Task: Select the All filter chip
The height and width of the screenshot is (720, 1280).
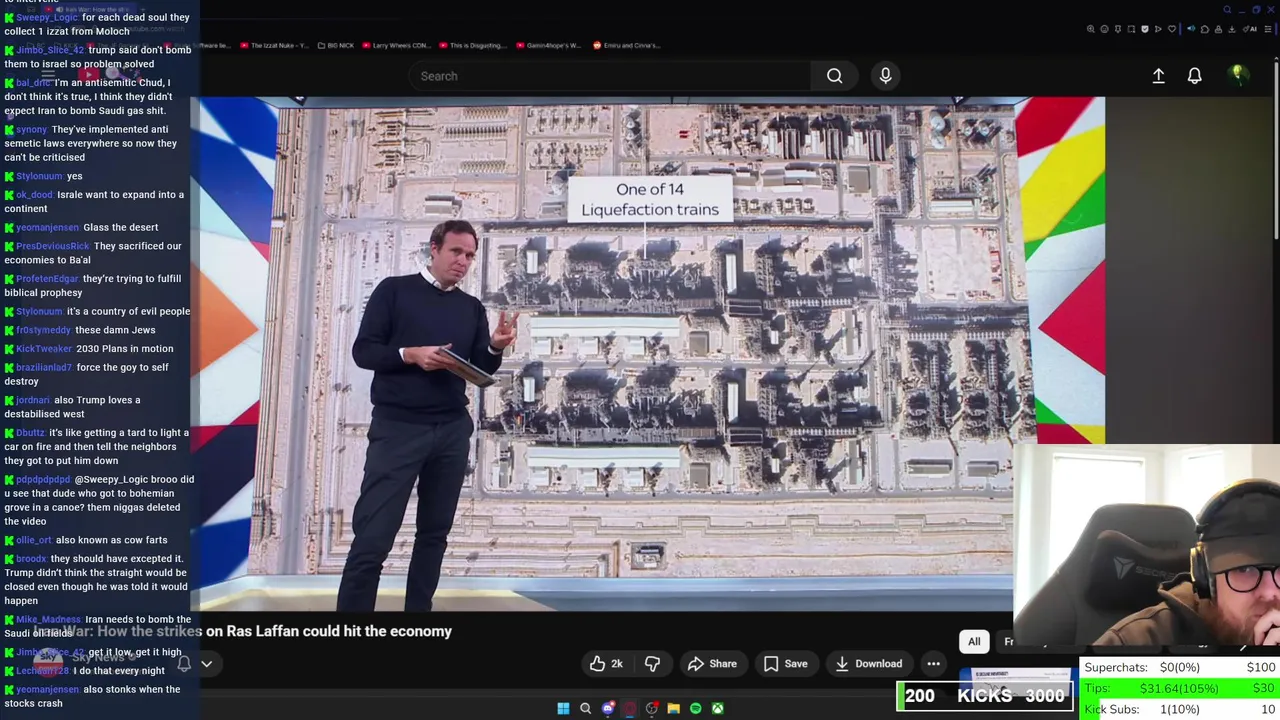Action: [x=974, y=641]
